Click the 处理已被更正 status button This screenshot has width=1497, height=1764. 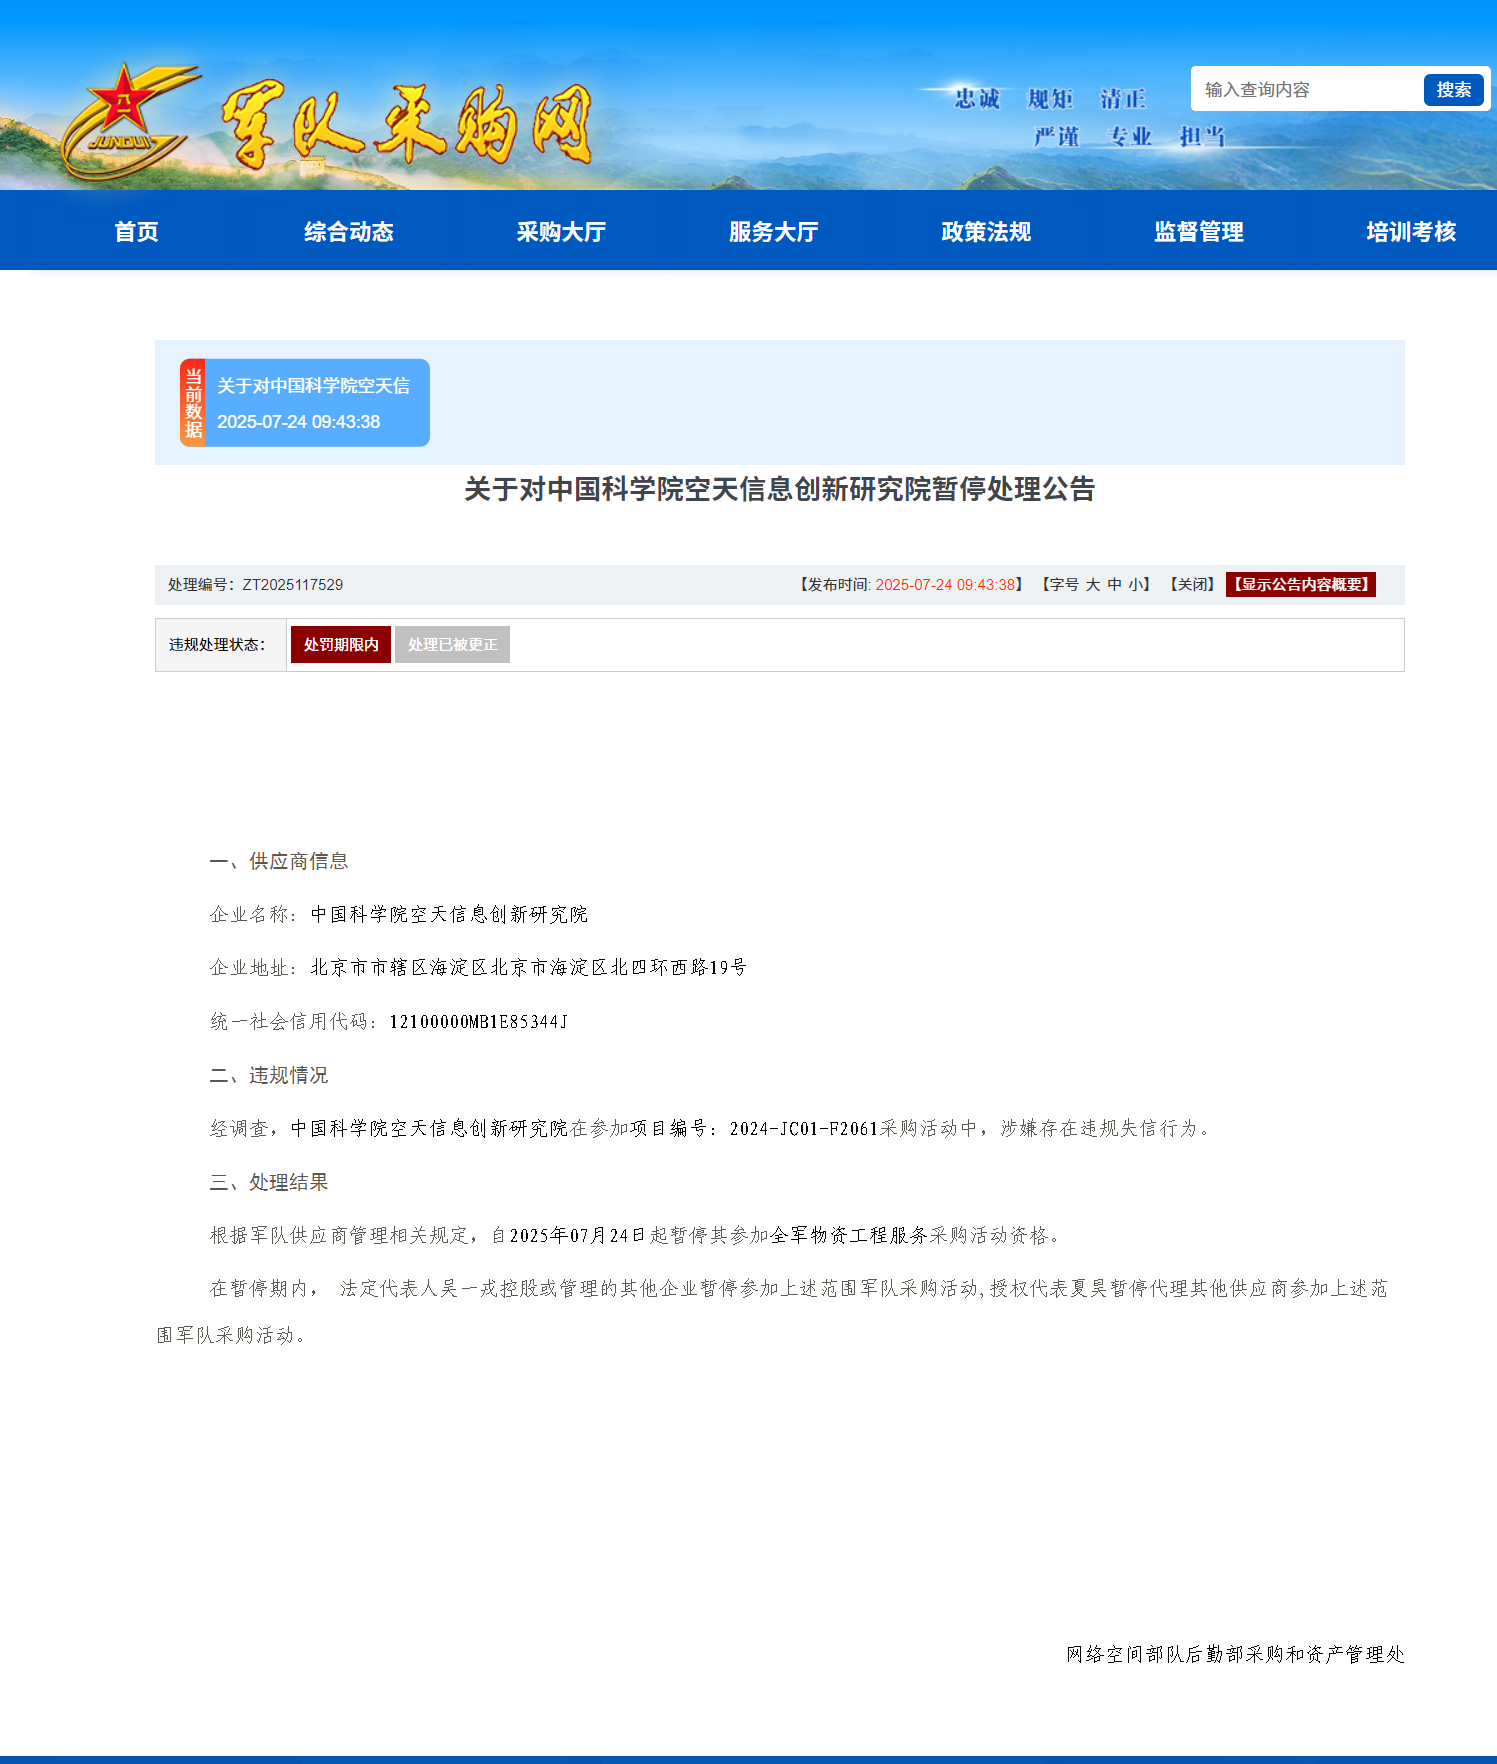tap(452, 645)
